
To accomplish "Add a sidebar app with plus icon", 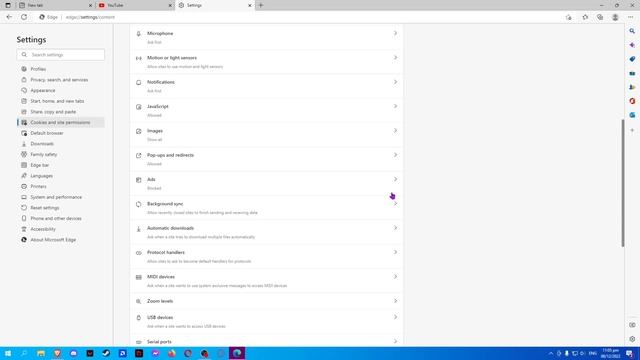I will (632, 130).
